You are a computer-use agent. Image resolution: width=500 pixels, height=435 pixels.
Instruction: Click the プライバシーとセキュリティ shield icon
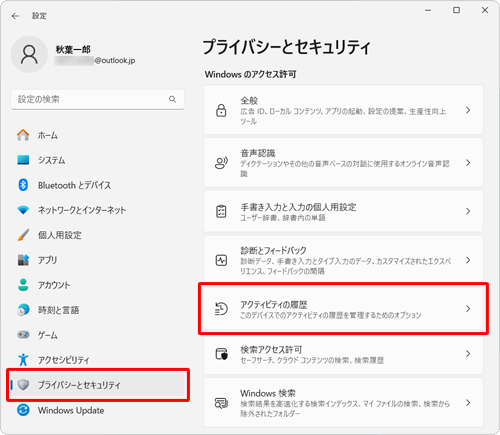[23, 385]
